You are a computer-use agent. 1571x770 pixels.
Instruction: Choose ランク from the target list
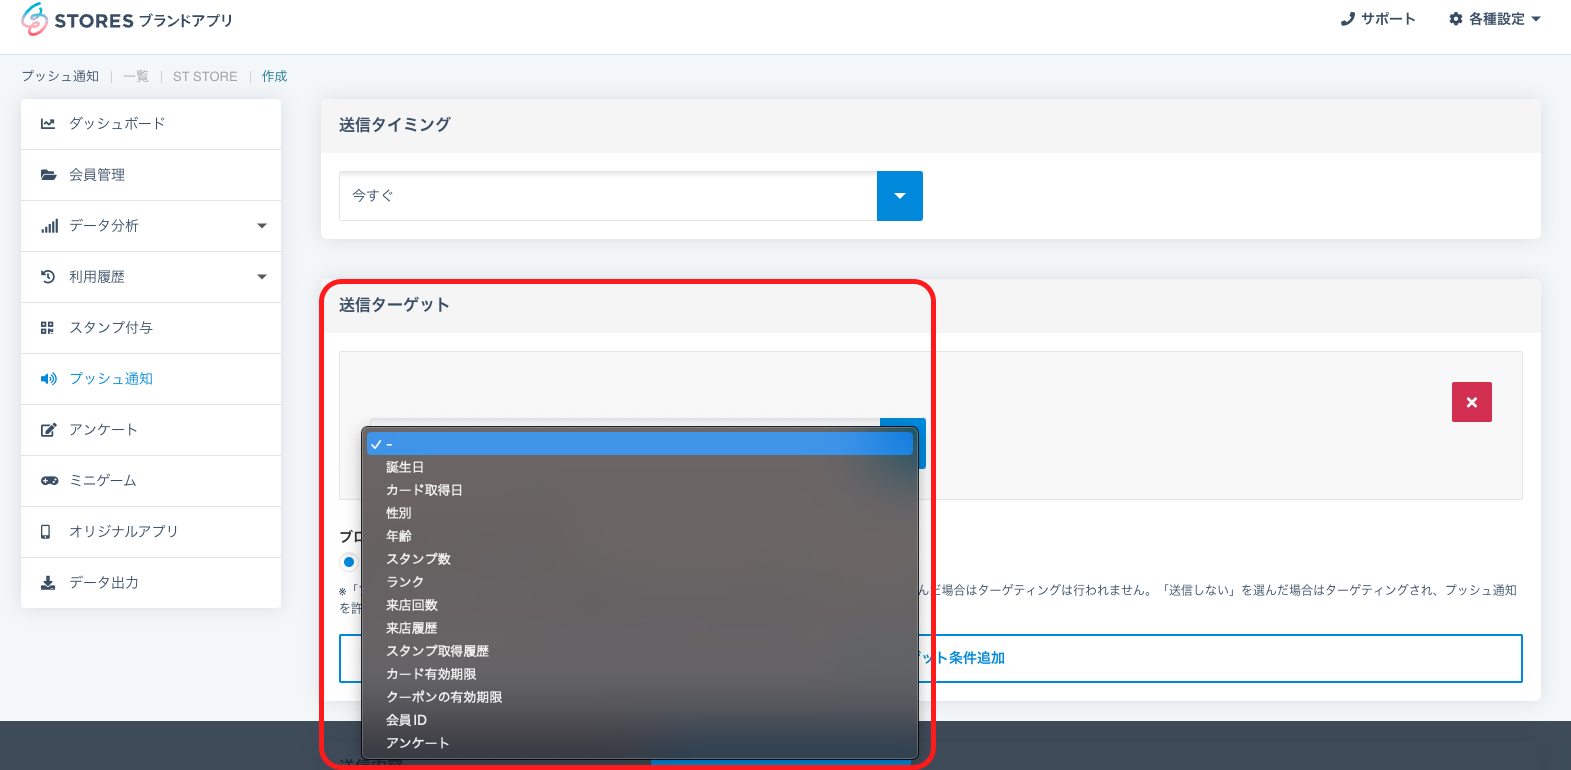click(x=640, y=582)
